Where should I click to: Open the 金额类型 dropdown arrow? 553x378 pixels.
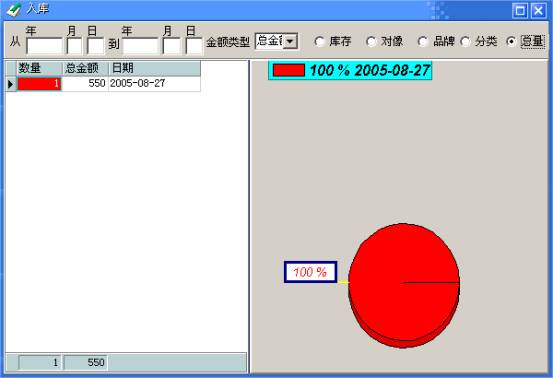(x=290, y=42)
